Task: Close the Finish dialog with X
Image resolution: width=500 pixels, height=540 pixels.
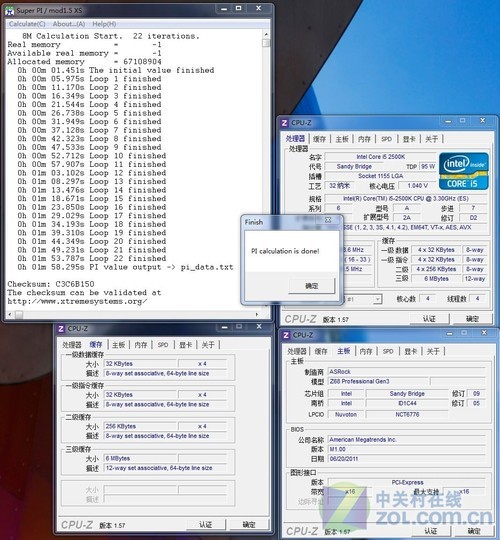Action: click(328, 220)
